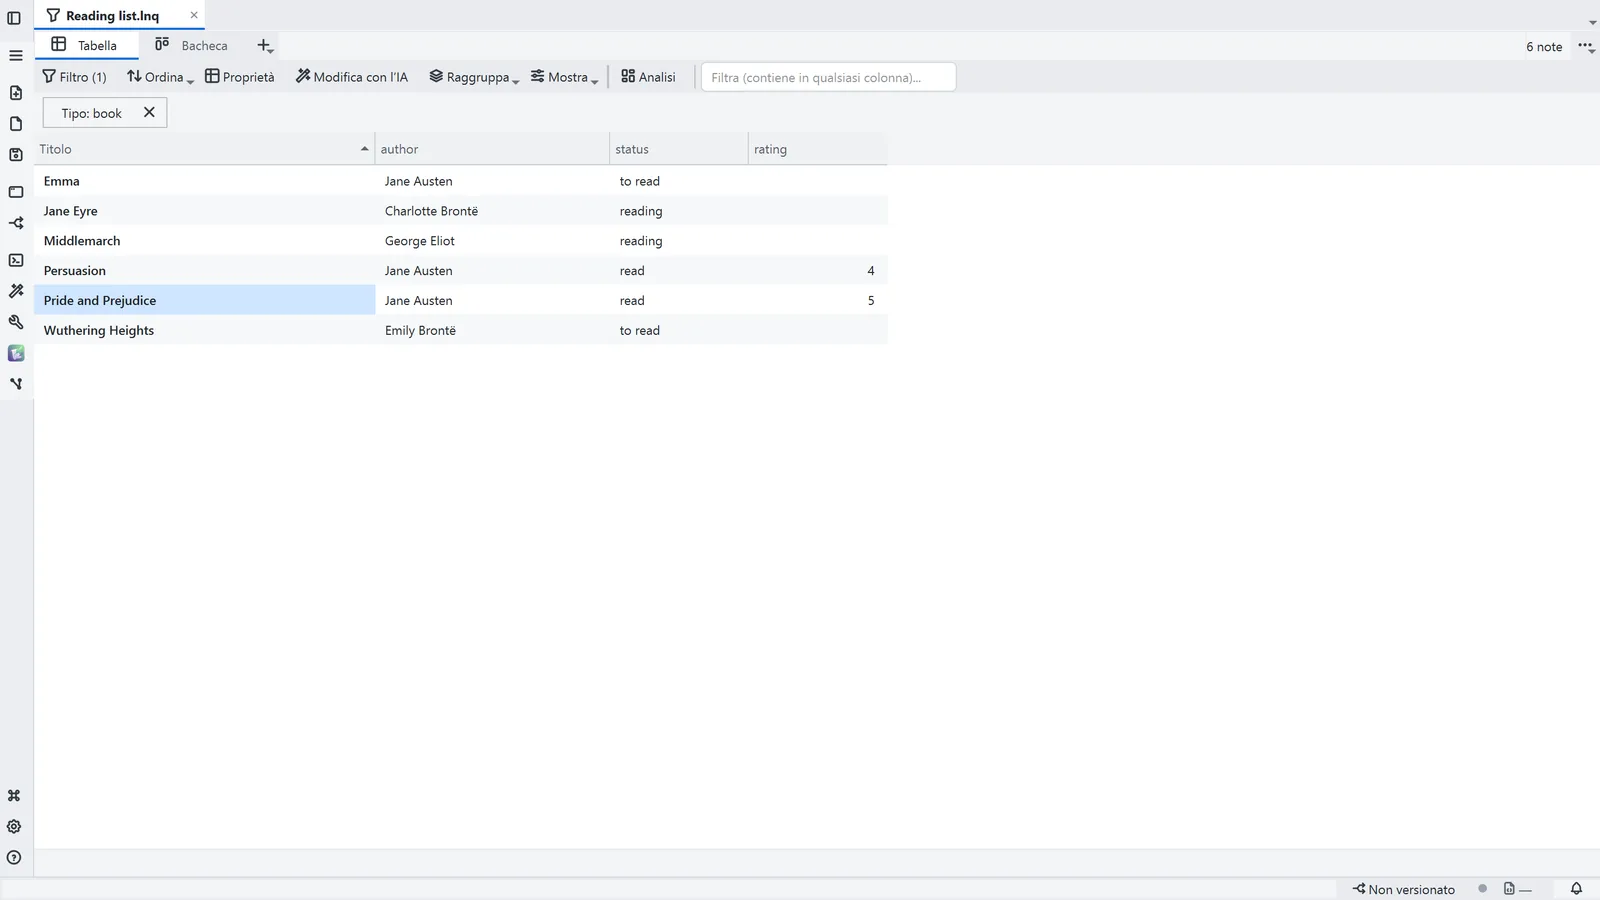Select the 'Reading list.lnq' document tab
Image resolution: width=1600 pixels, height=900 pixels.
coord(112,15)
